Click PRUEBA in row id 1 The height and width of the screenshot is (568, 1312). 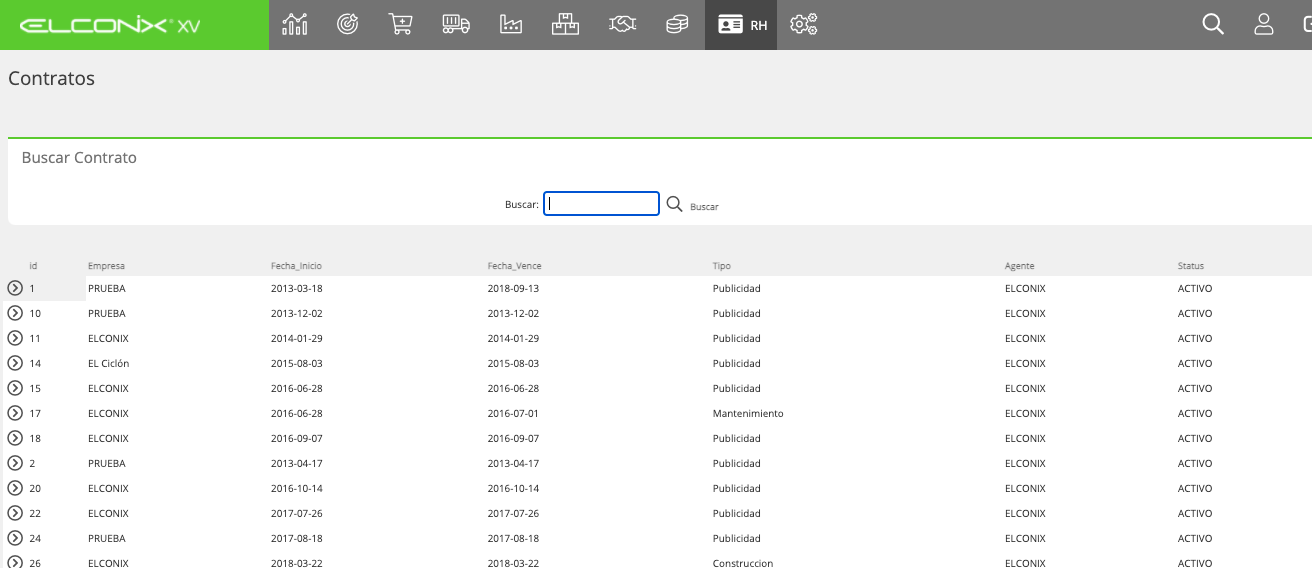click(107, 288)
